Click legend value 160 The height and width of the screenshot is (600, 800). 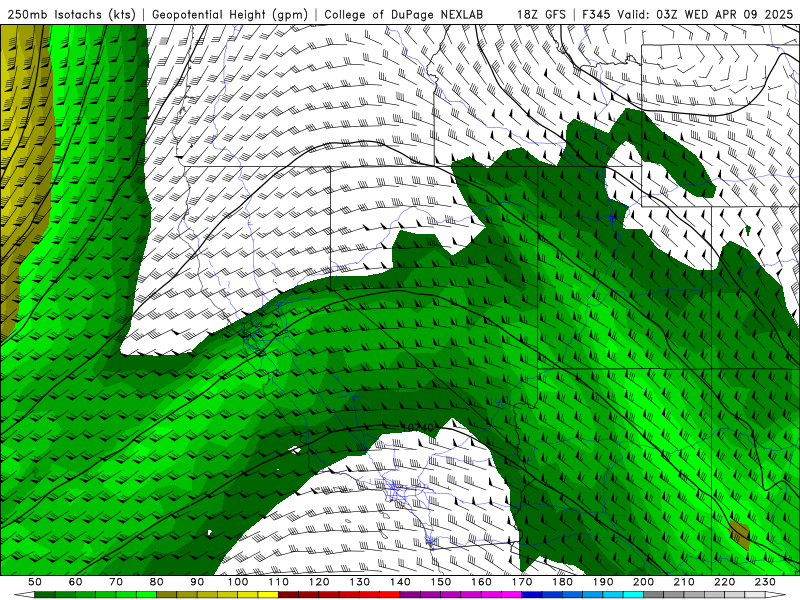[481, 582]
